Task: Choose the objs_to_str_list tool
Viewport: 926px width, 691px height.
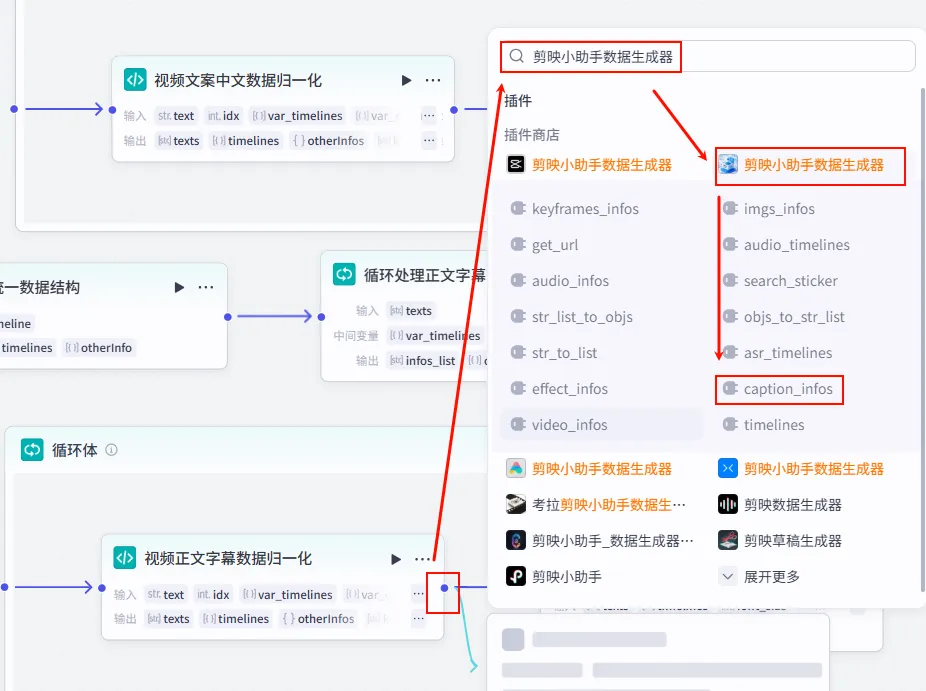Action: pos(784,317)
